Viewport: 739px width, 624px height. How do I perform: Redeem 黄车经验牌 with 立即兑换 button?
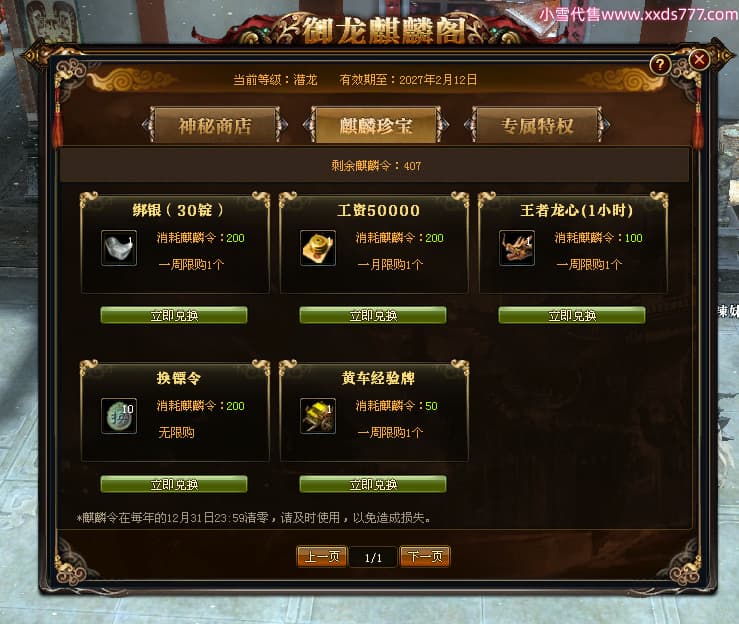[373, 484]
